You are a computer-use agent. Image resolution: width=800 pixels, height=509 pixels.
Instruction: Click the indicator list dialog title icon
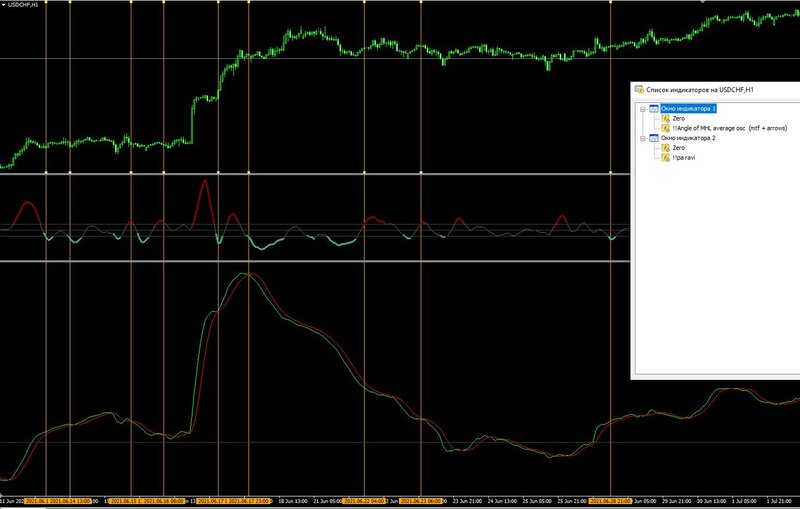pyautogui.click(x=639, y=90)
